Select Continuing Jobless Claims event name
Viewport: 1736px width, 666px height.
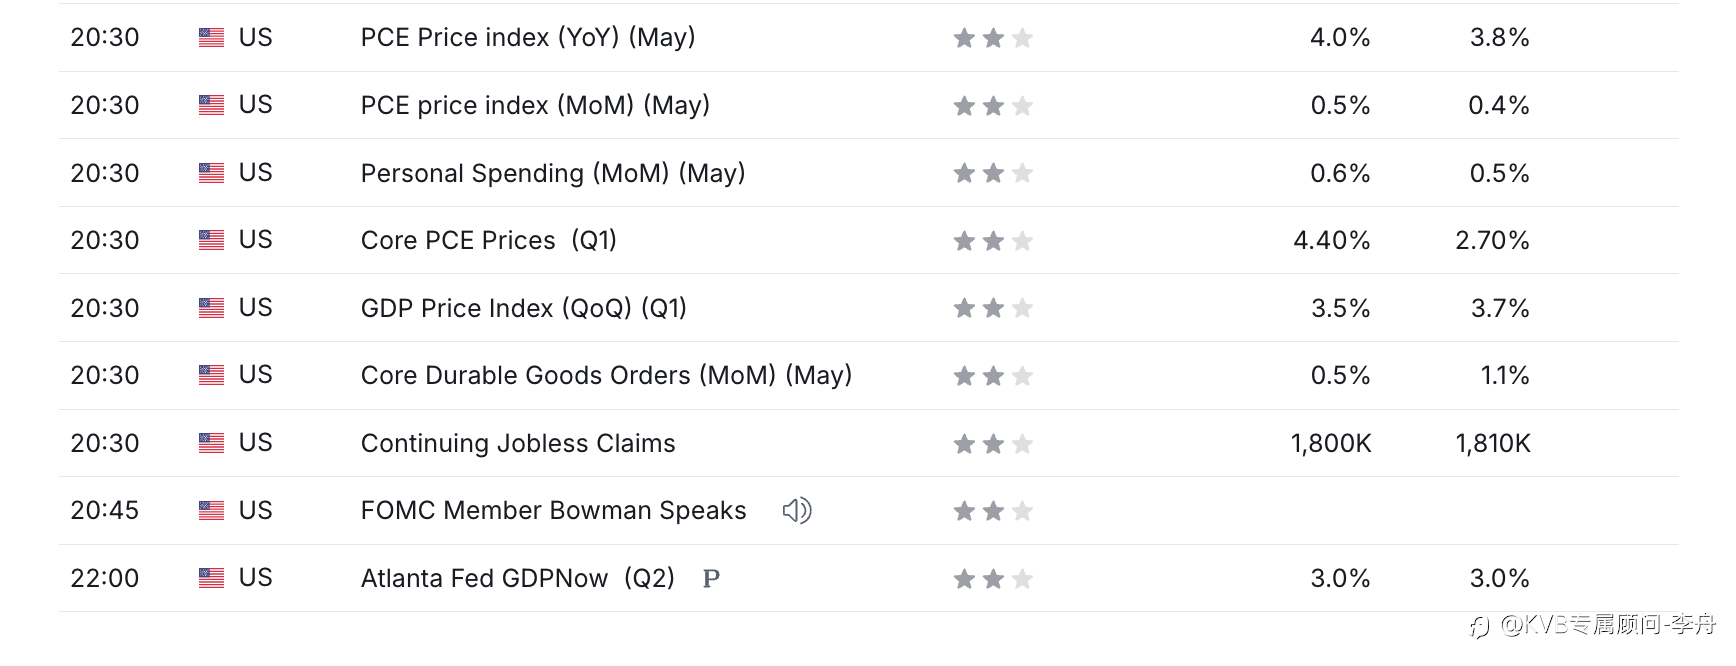518,443
